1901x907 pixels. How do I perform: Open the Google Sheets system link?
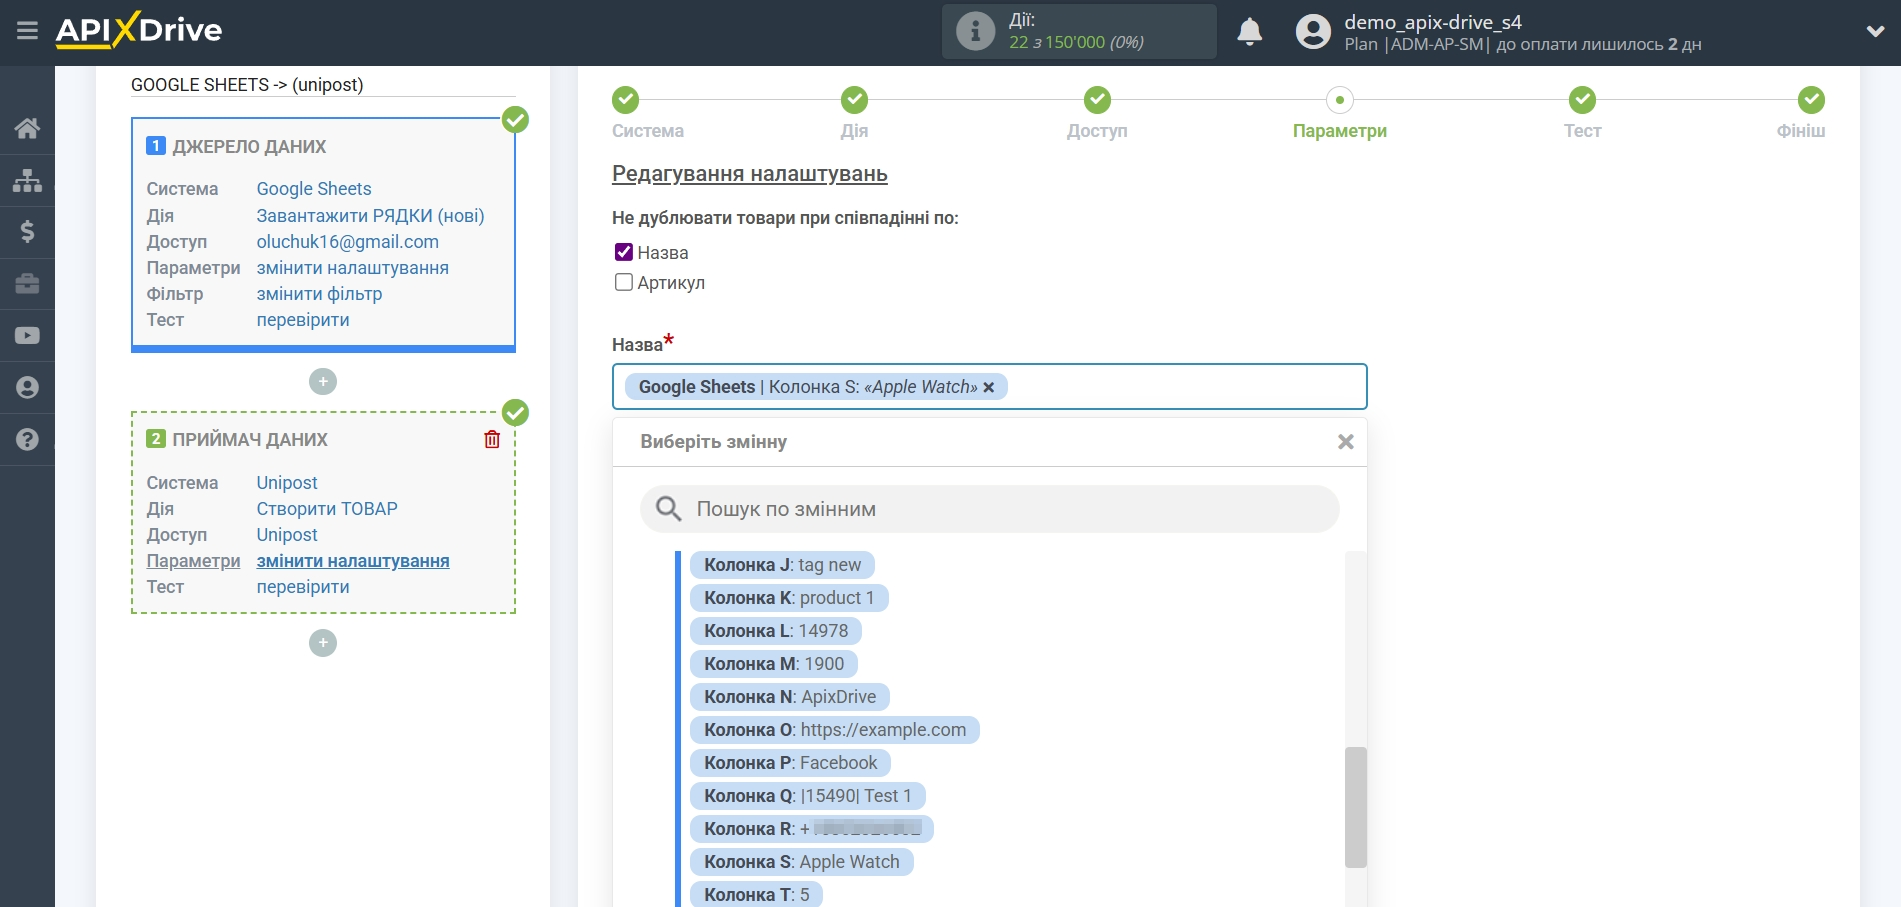click(x=313, y=189)
